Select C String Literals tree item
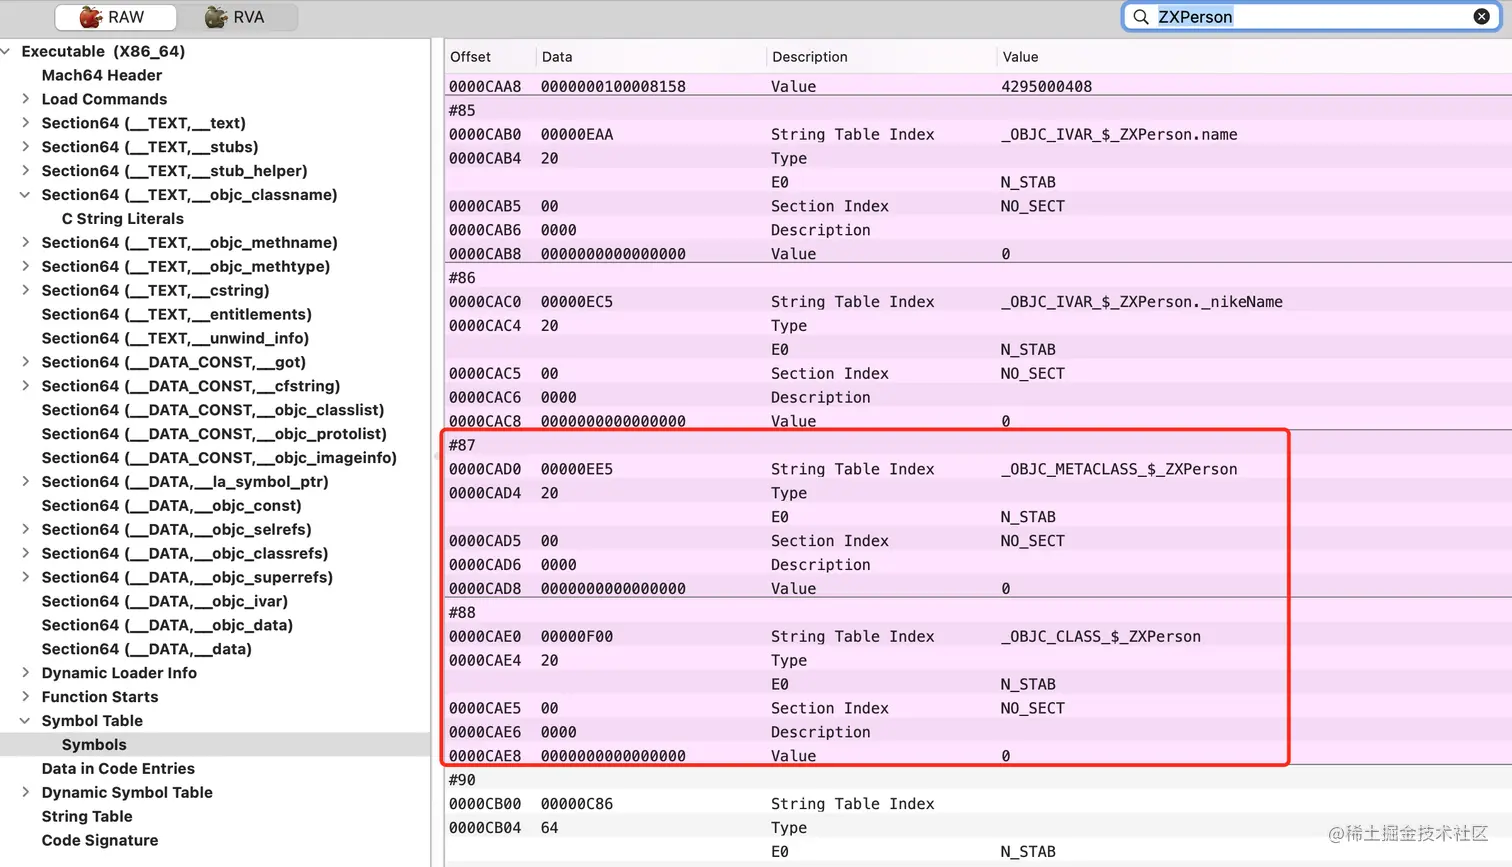Screen dimensions: 1512x867 point(122,219)
